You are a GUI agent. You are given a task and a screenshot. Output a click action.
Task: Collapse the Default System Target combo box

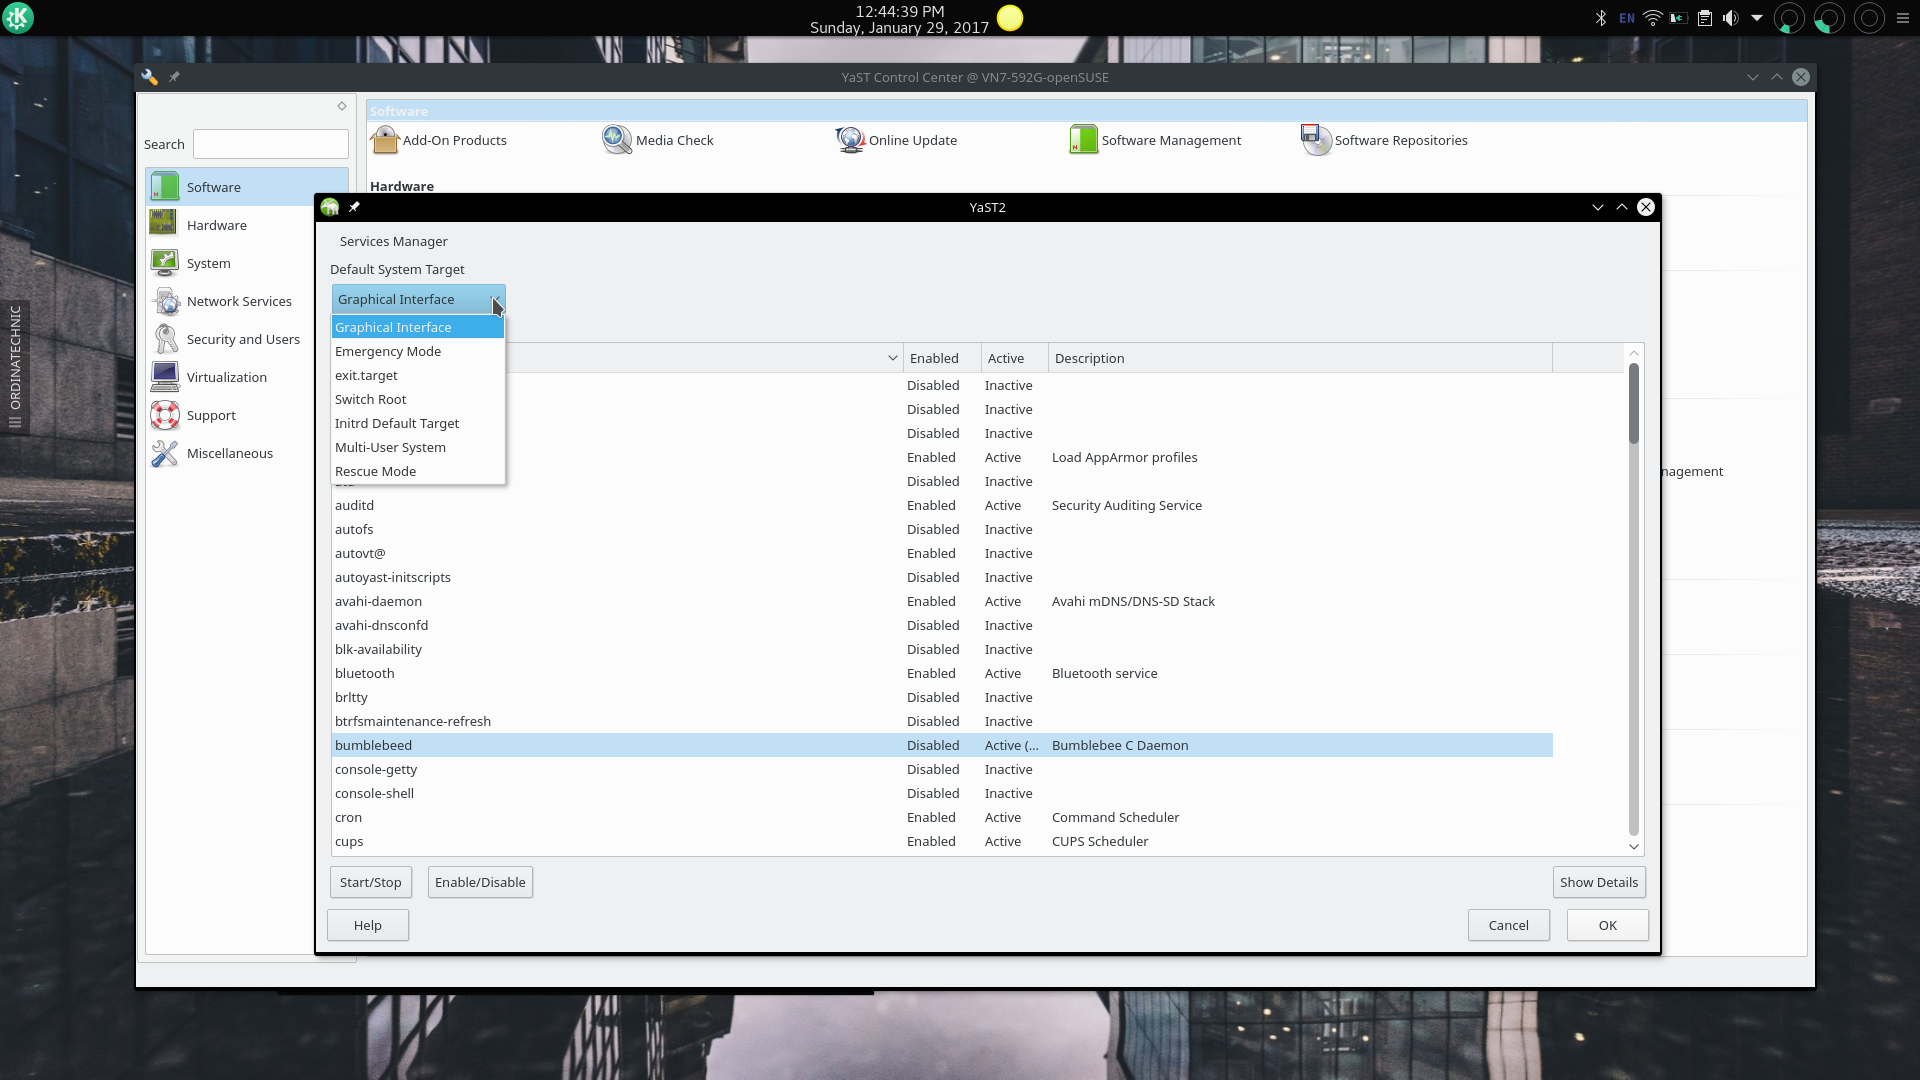point(418,299)
